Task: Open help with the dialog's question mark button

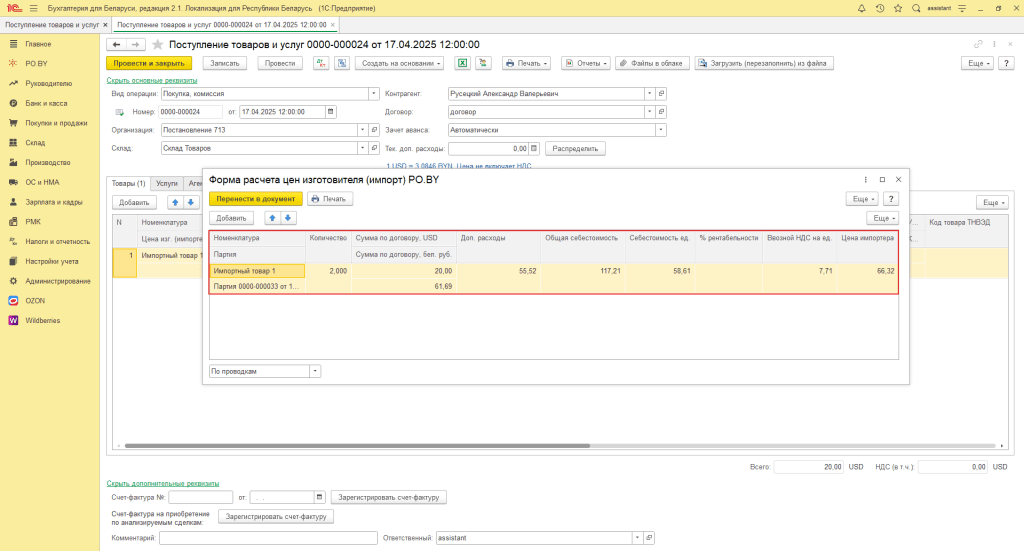Action: click(x=891, y=198)
